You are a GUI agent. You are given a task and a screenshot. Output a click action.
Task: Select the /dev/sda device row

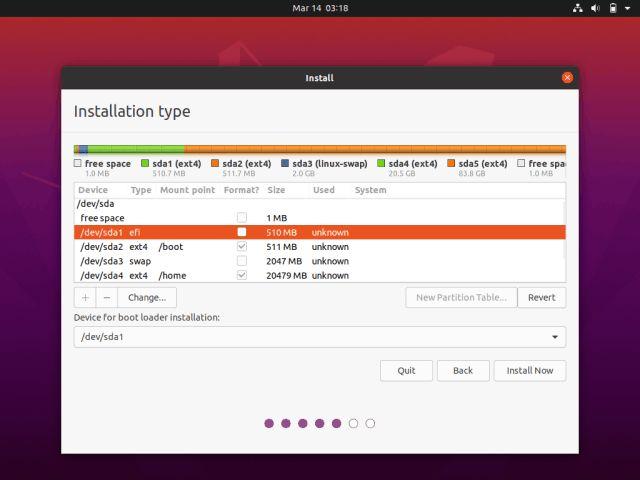(x=320, y=204)
